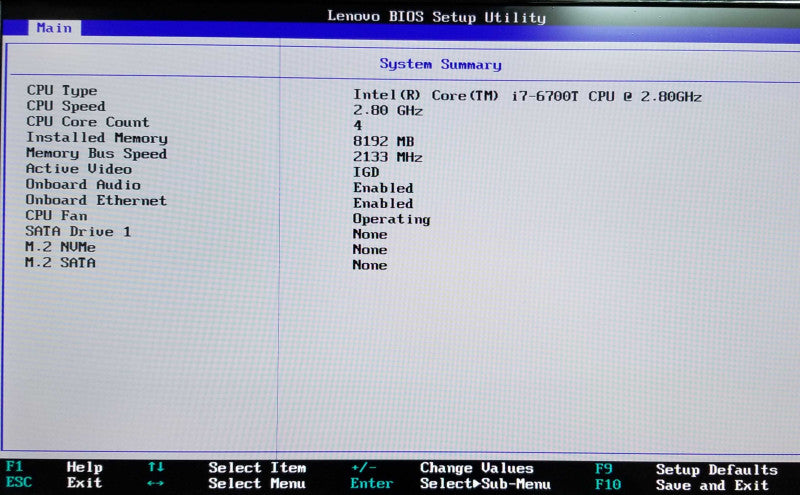
Task: Click the Select Item footer label
Action: tap(257, 467)
